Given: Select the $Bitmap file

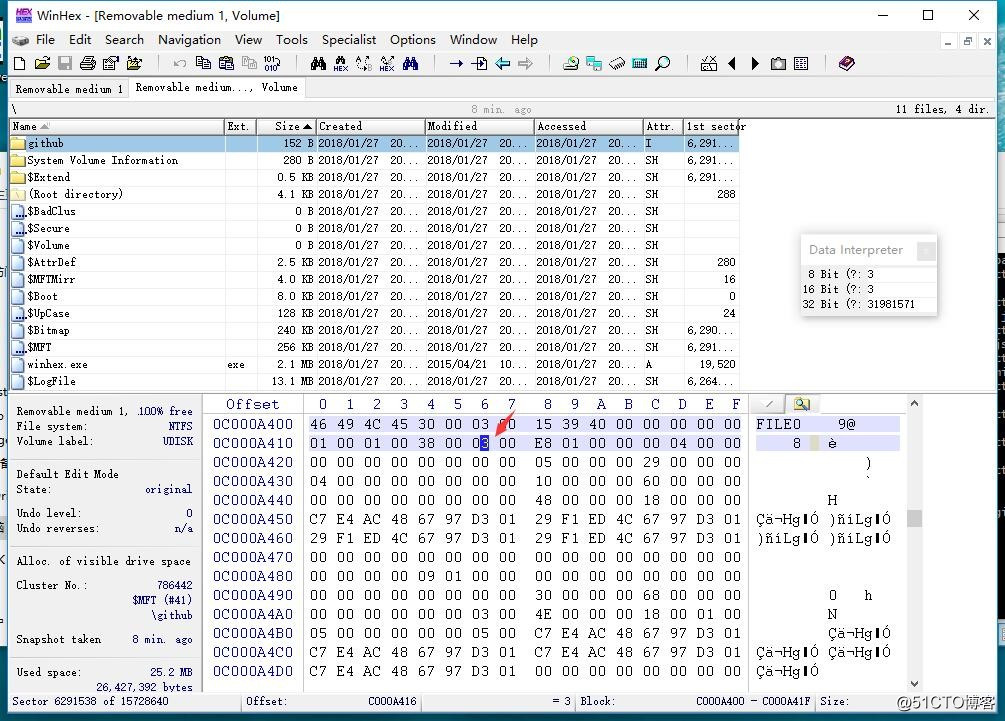Looking at the screenshot, I should click(374, 330).
